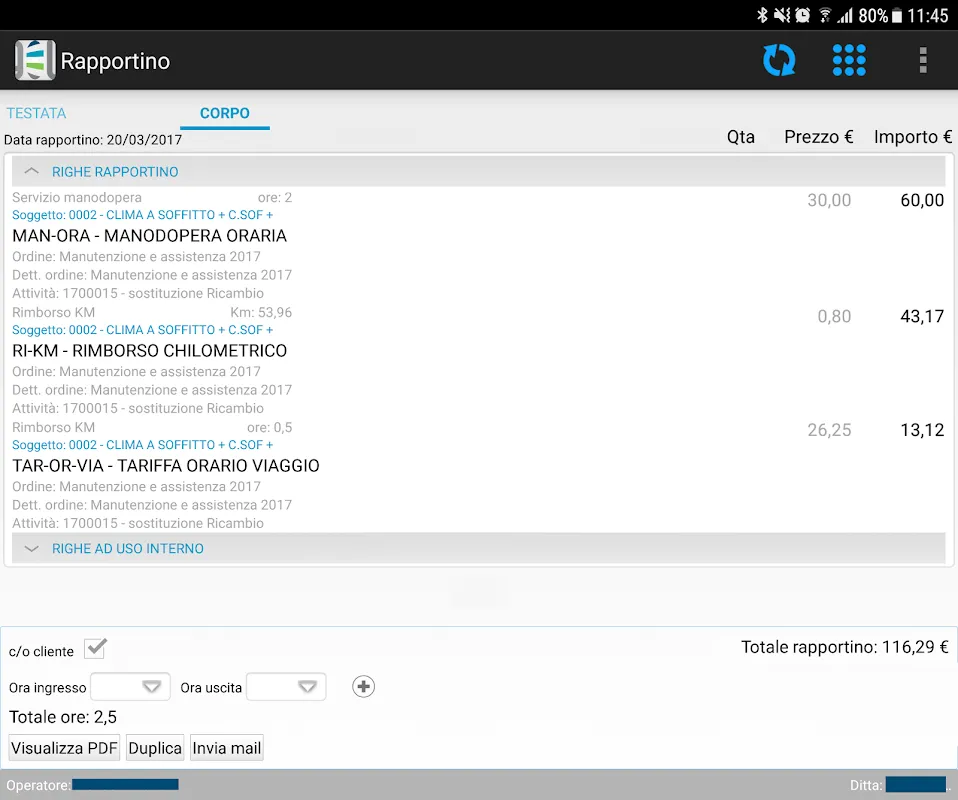Expand the RIGHE AD USO INTERNO section
958x800 pixels.
point(32,548)
